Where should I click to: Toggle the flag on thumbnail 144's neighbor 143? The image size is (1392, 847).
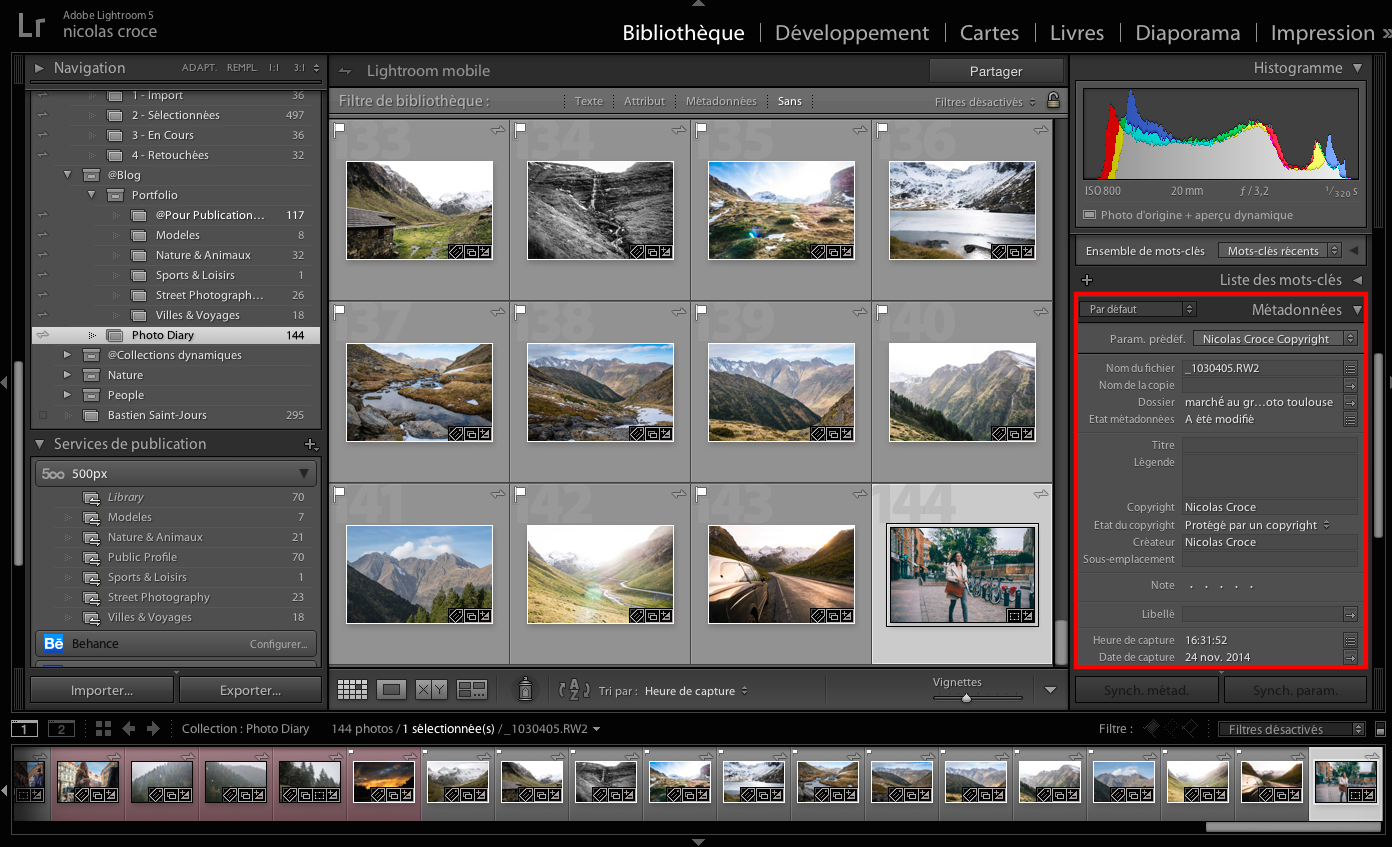(x=700, y=493)
